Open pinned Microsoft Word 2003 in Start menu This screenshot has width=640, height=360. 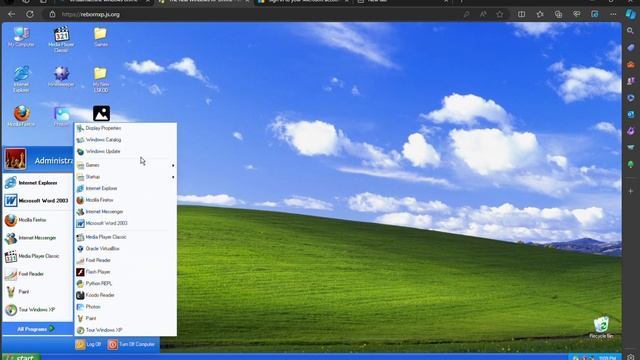[36, 200]
